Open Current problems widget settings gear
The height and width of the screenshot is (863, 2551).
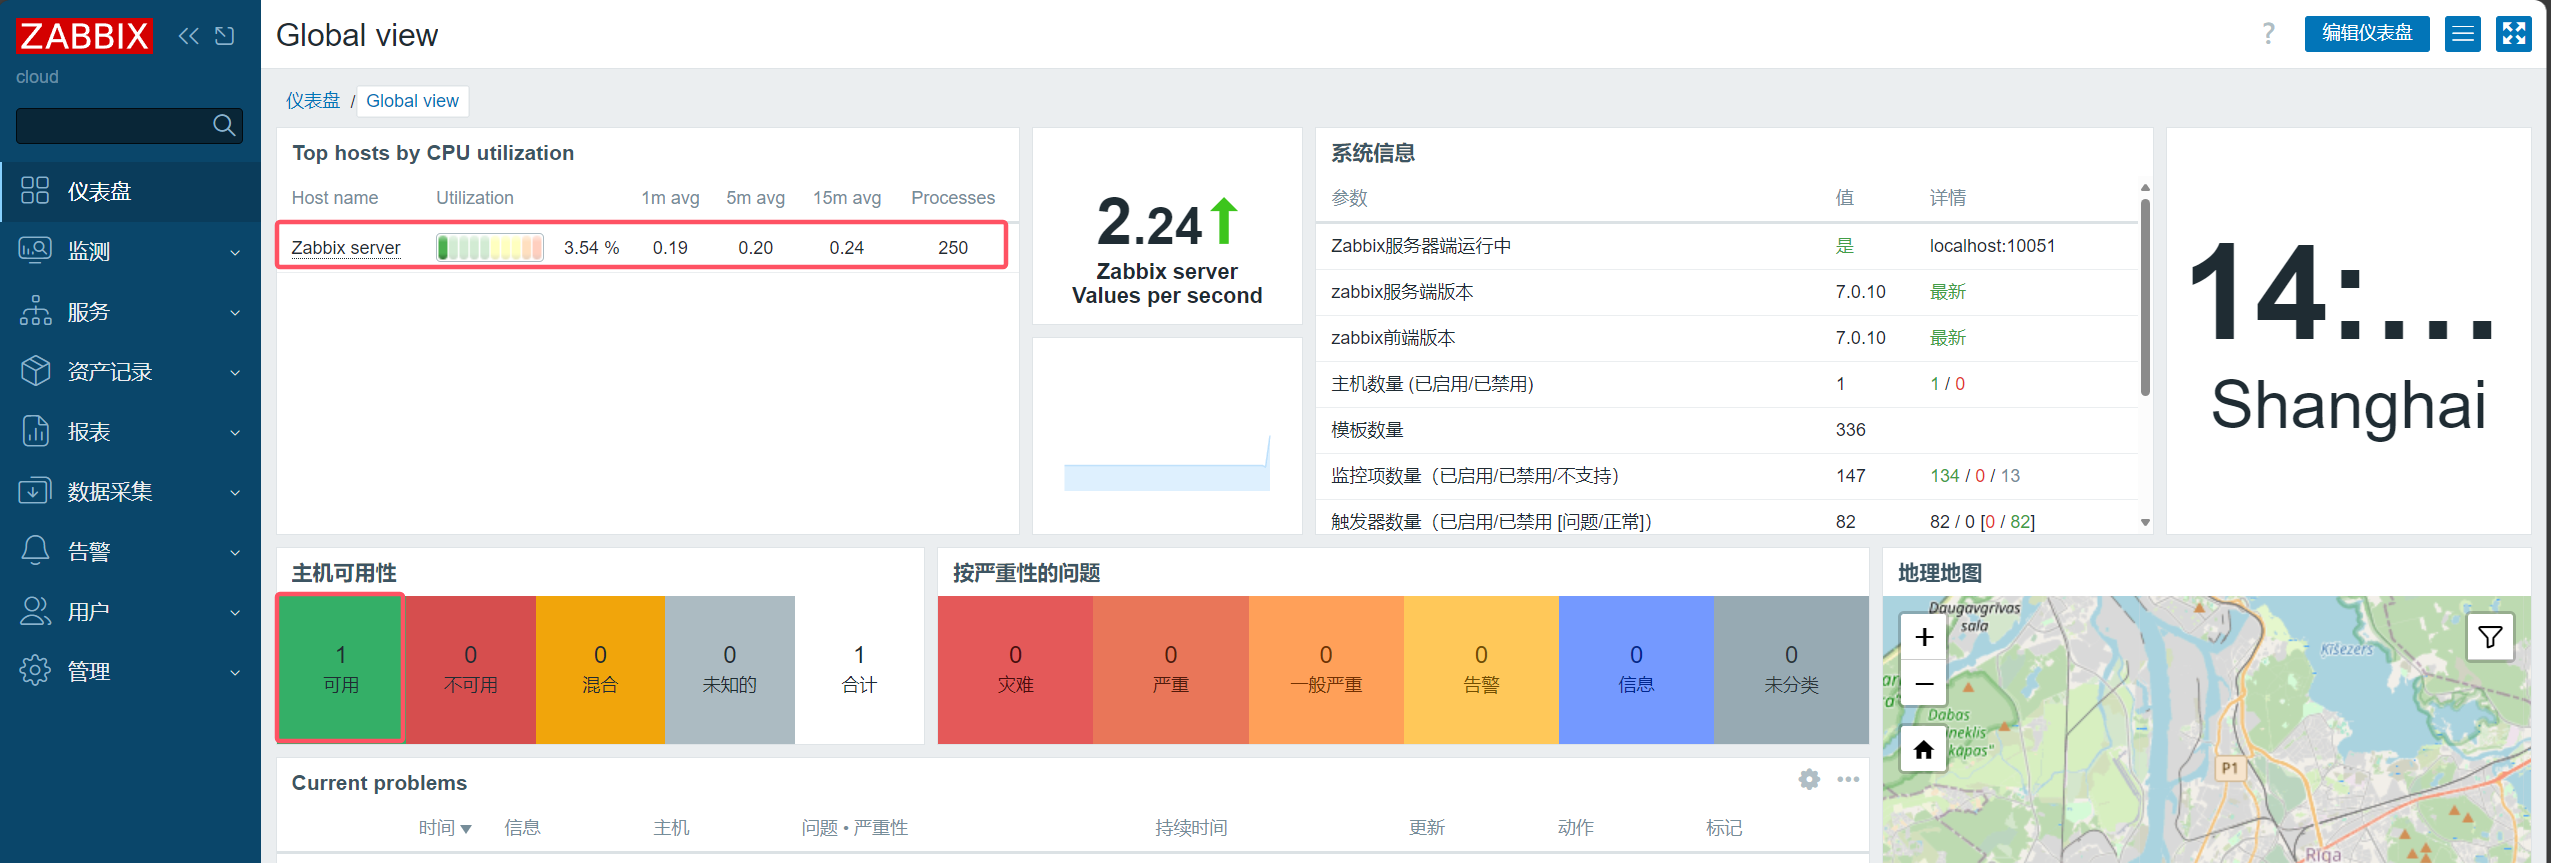[1809, 779]
